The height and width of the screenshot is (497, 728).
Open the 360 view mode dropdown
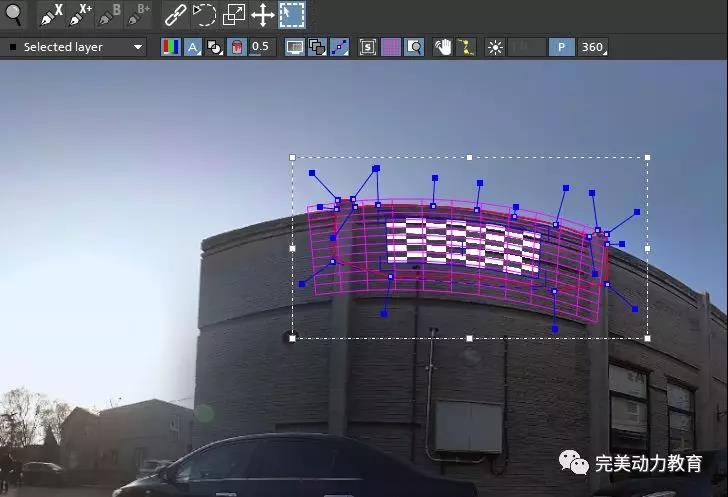click(x=593, y=47)
